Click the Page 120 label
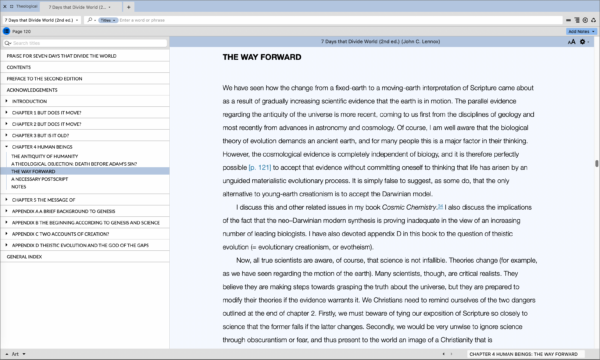Image resolution: width=600 pixels, height=360 pixels. pyautogui.click(x=21, y=31)
